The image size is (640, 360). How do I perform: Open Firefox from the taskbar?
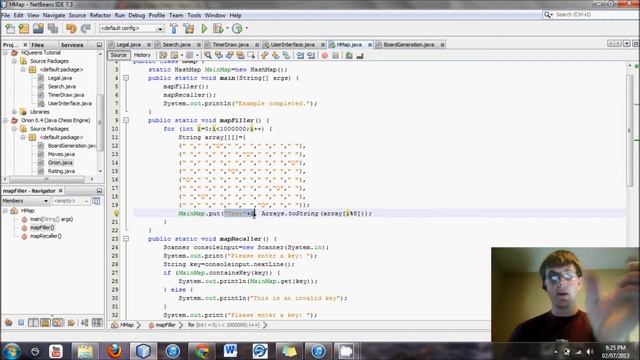[114, 351]
